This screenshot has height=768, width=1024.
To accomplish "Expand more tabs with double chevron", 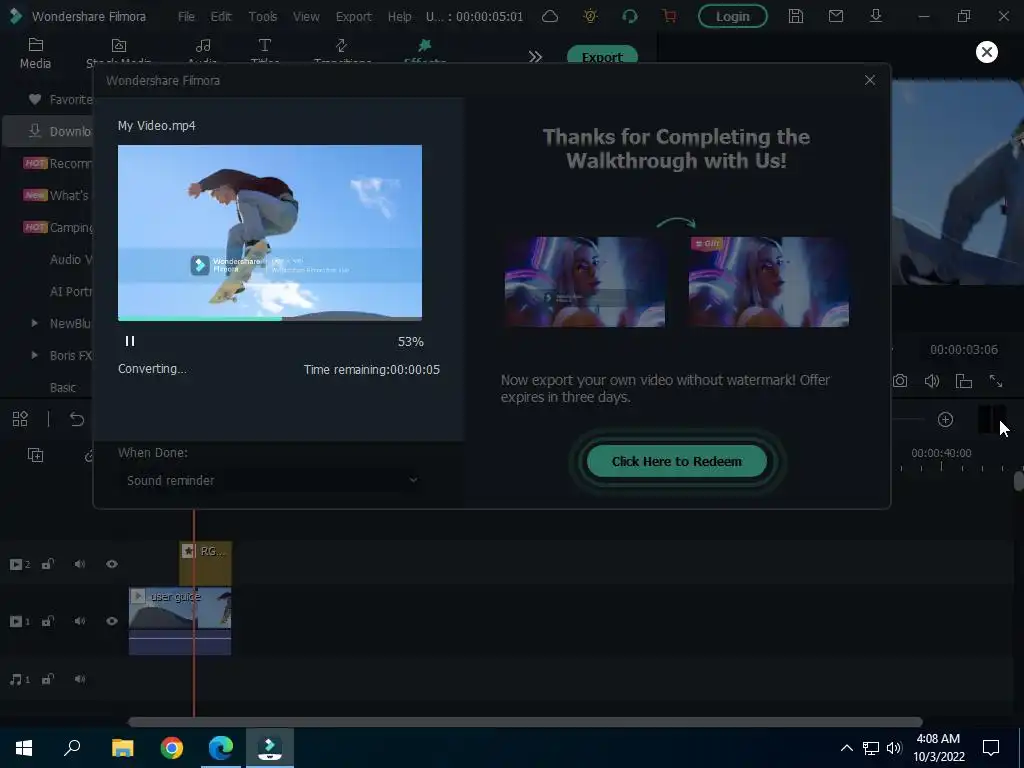I will 536,57.
